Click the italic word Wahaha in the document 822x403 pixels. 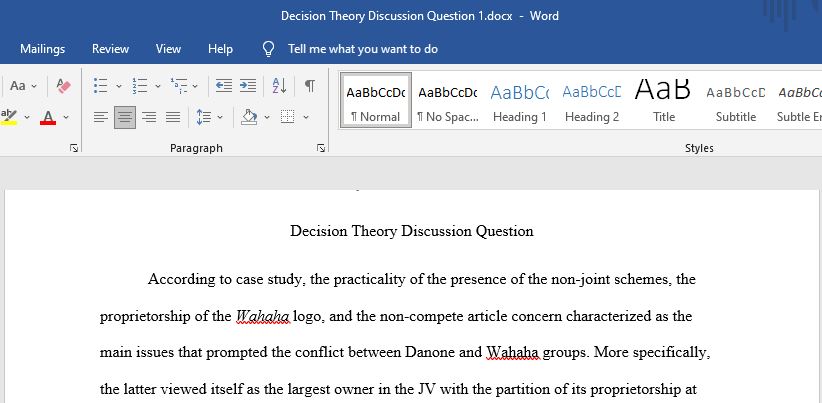[262, 317]
